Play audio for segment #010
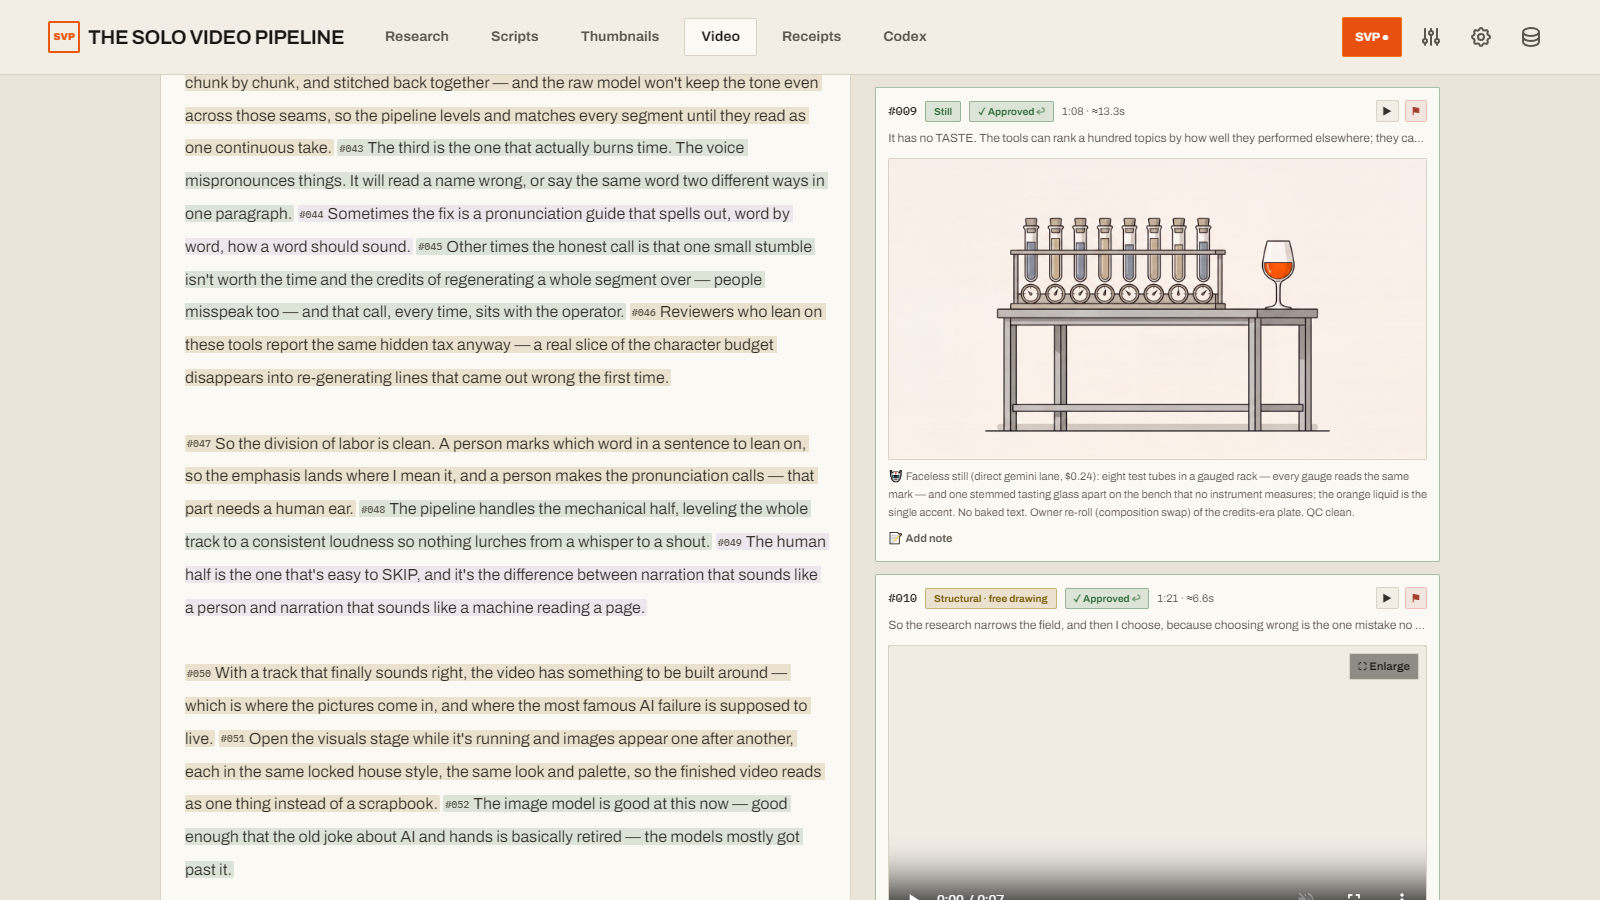The width and height of the screenshot is (1600, 900). pos(1387,598)
